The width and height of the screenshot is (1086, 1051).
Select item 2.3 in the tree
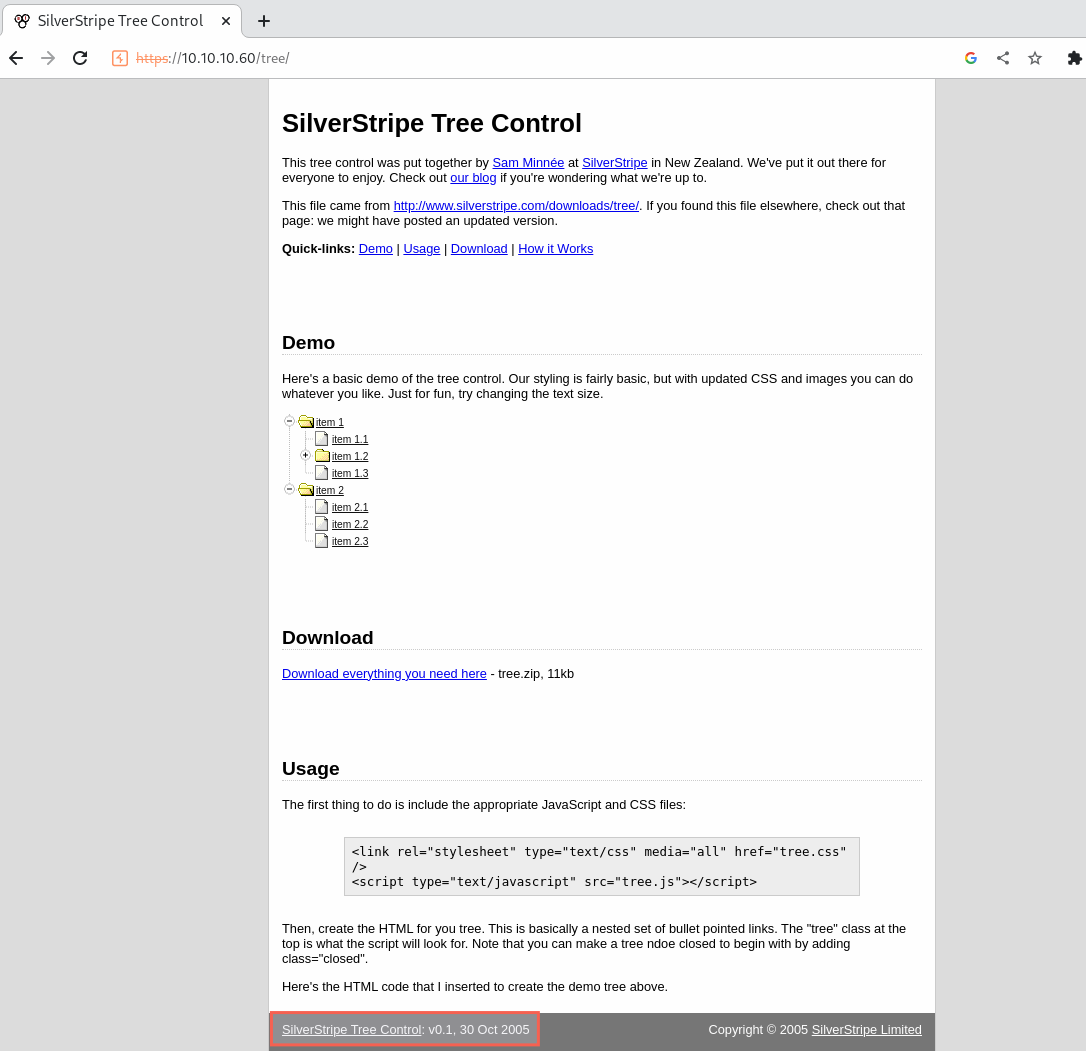[350, 541]
